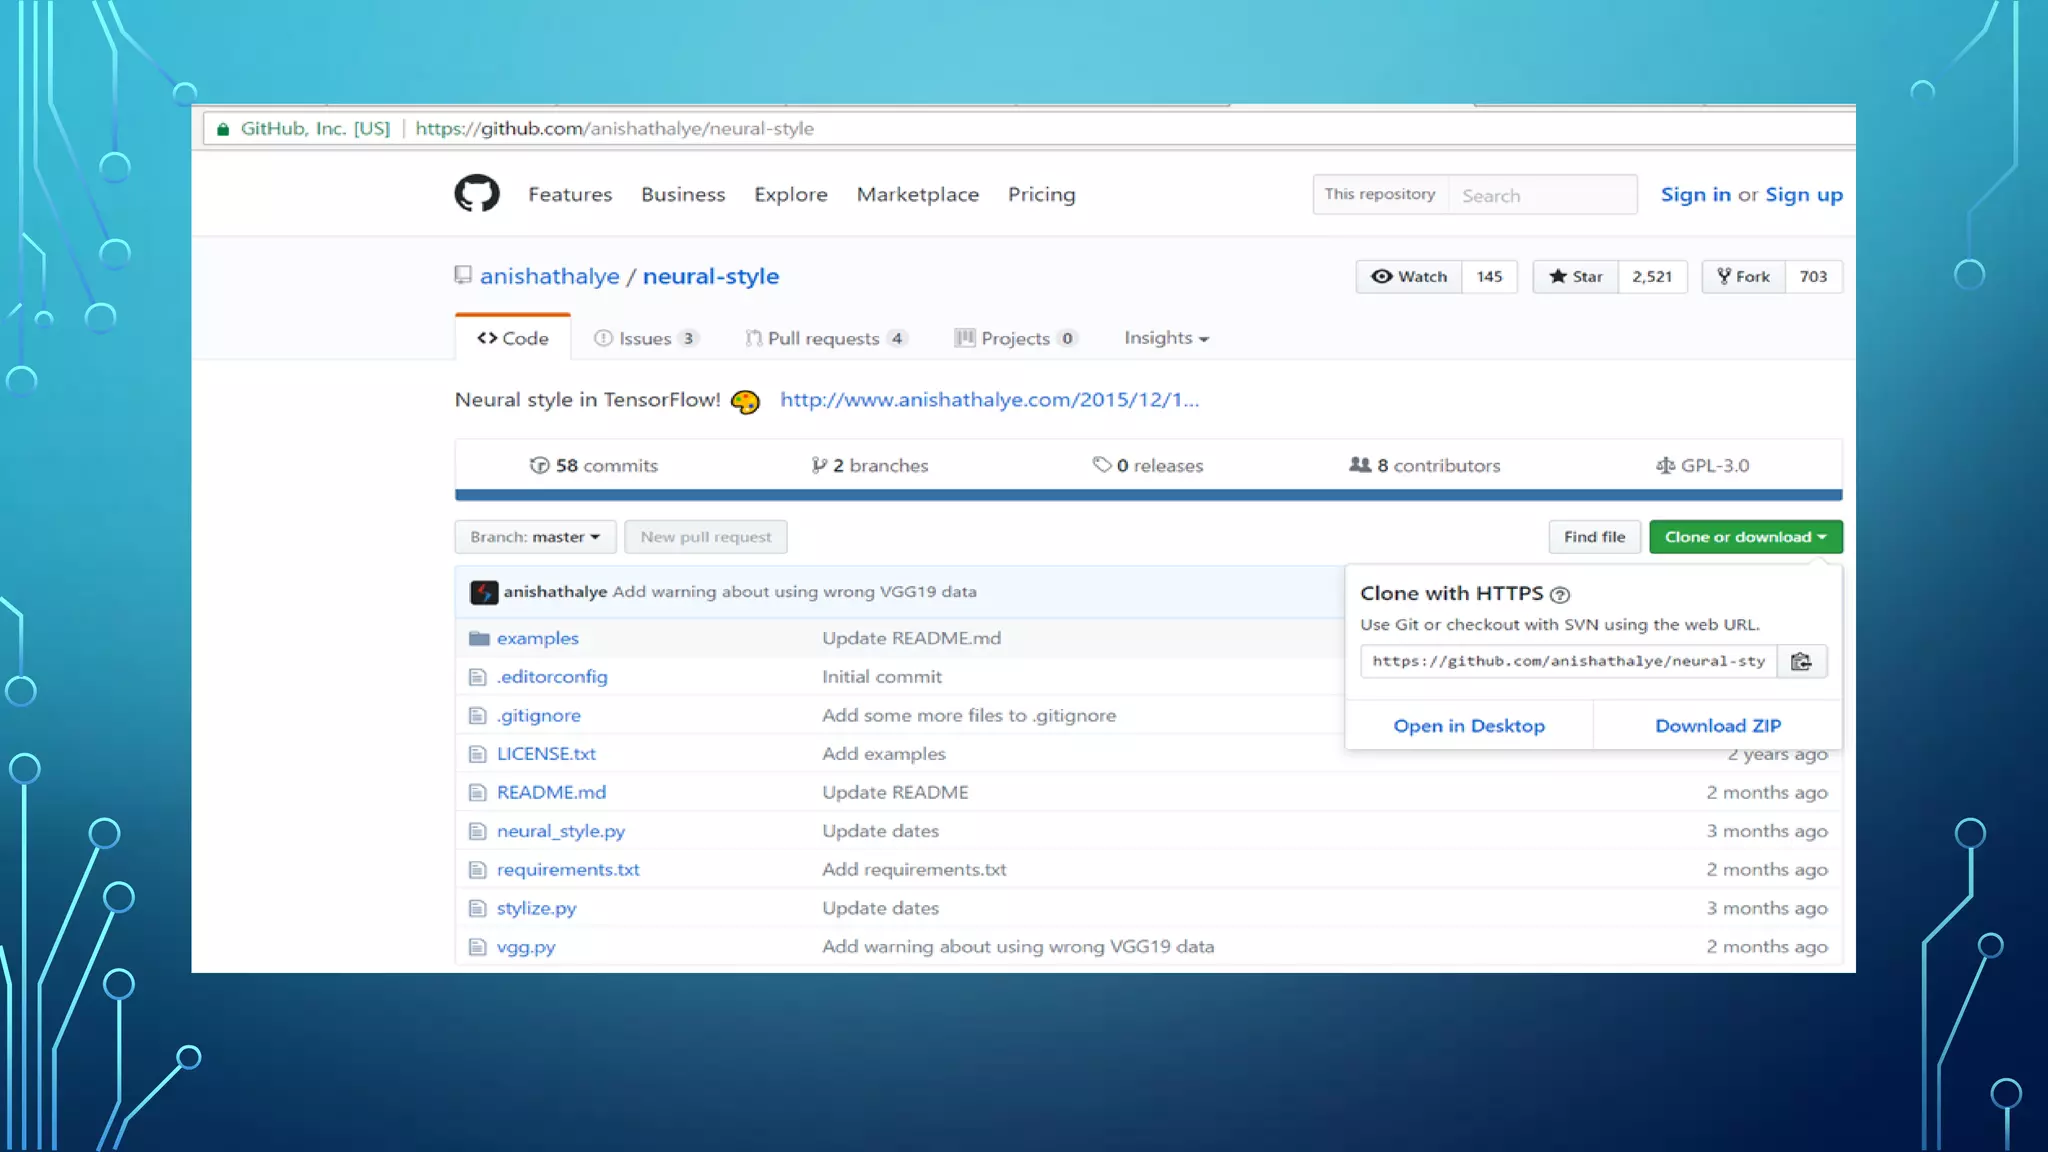Open the Pull requests tab
The image size is (2048, 1152).
point(824,339)
